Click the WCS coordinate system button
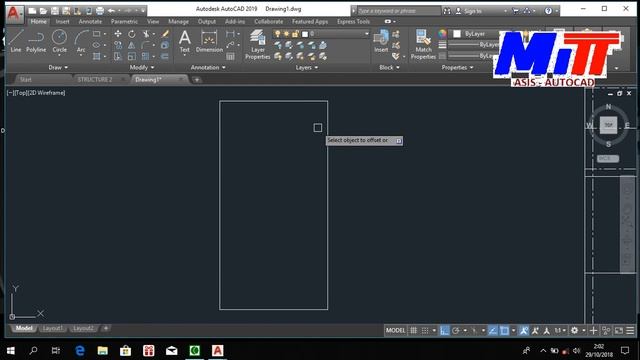Image resolution: width=640 pixels, height=360 pixels. coord(607,158)
